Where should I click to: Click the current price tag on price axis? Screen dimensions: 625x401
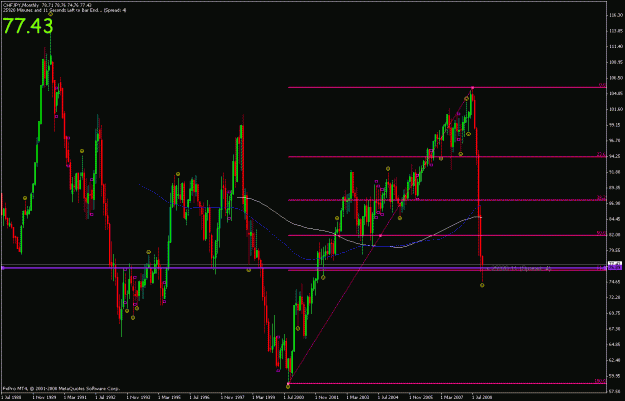pos(615,265)
